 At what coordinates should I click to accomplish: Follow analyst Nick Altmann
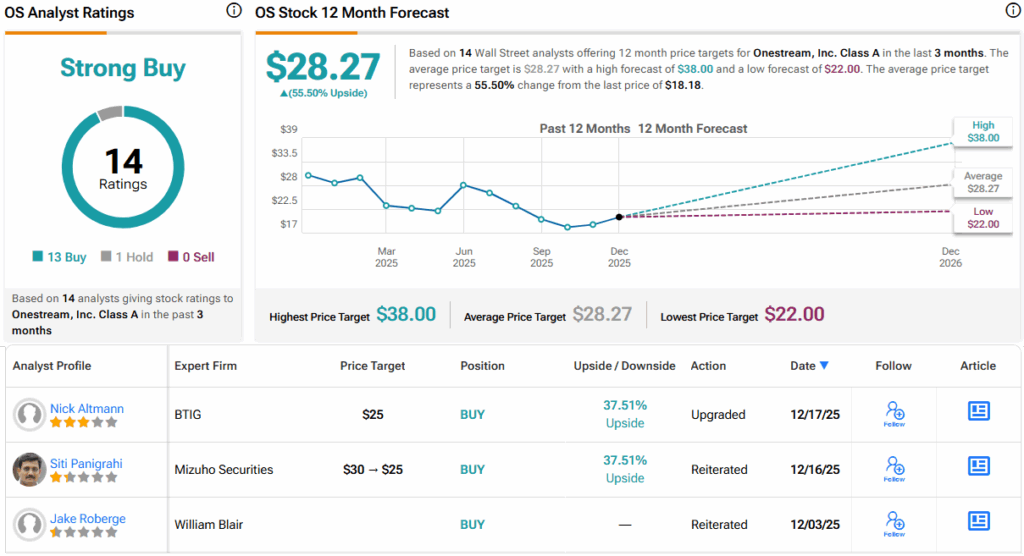click(x=895, y=413)
